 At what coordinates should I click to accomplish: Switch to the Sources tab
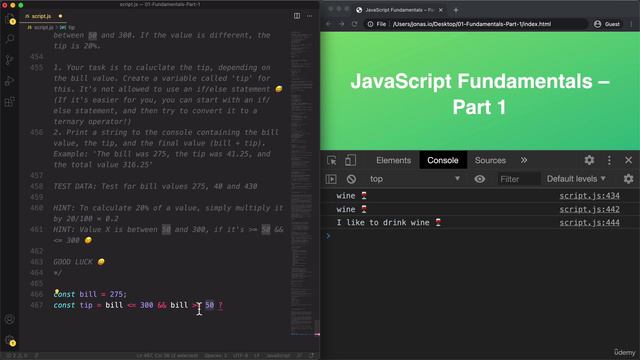point(490,160)
